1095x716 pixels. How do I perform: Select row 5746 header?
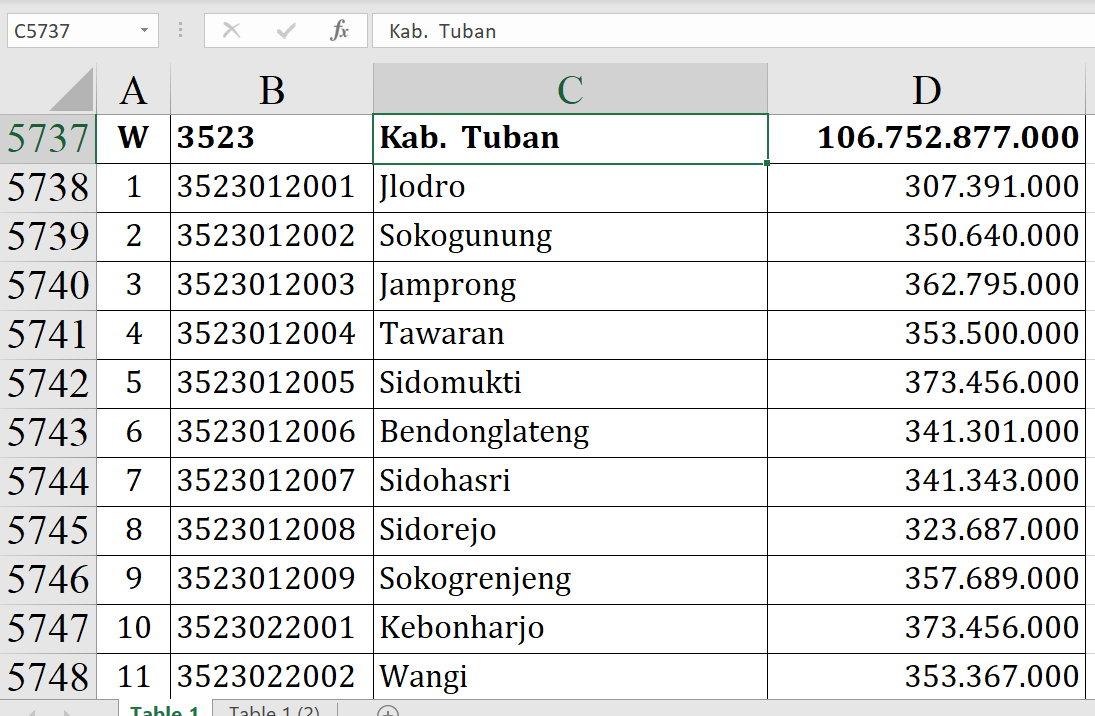(48, 580)
